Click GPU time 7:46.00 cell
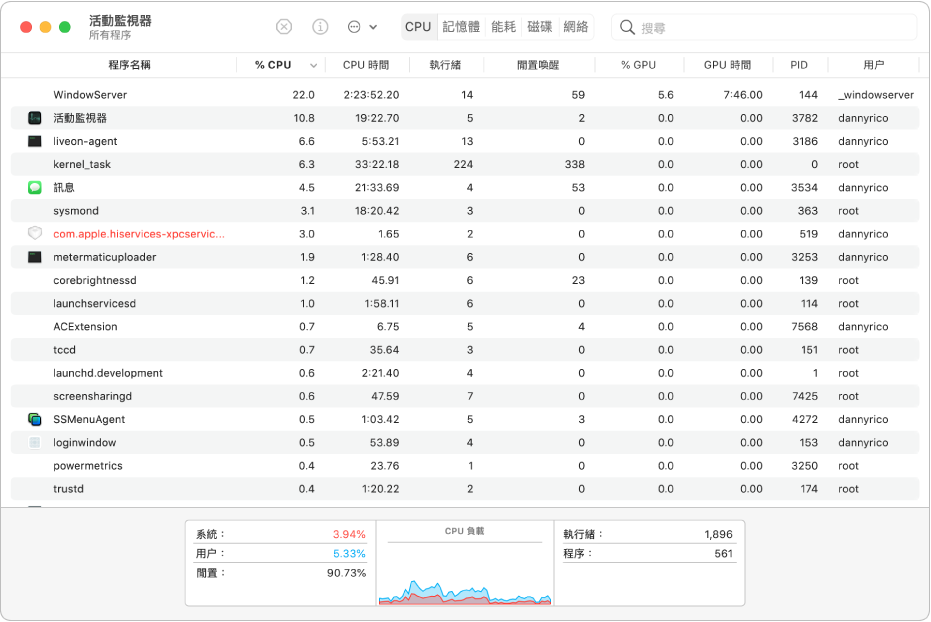This screenshot has height=622, width=931. [x=743, y=95]
